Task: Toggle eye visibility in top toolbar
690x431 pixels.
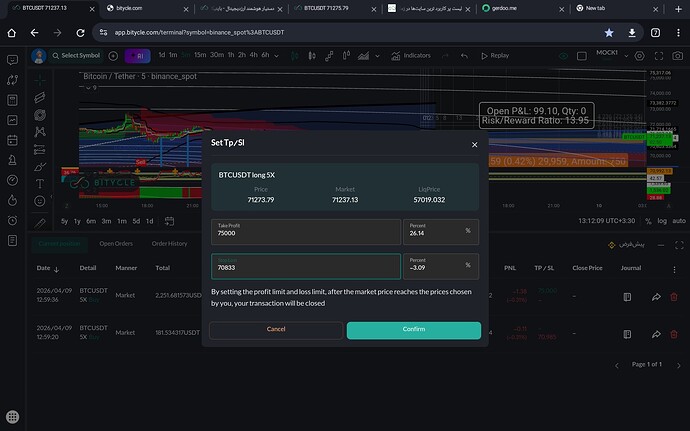Action: click(x=563, y=56)
